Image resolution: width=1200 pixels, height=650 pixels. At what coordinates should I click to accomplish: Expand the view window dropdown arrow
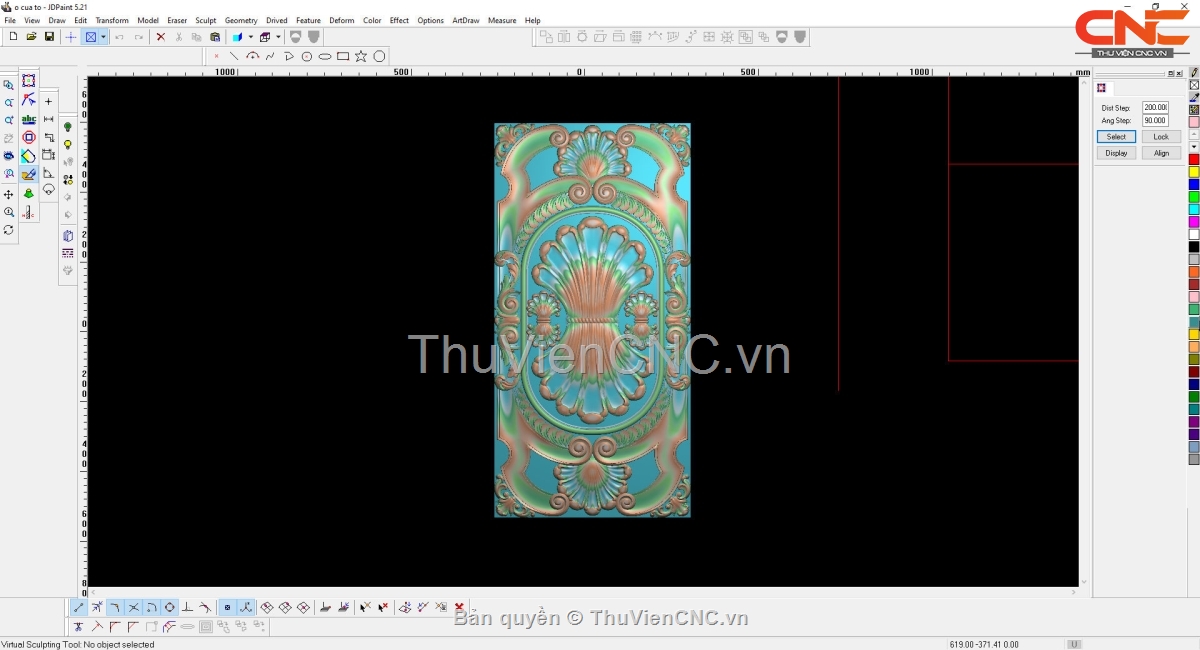[103, 37]
